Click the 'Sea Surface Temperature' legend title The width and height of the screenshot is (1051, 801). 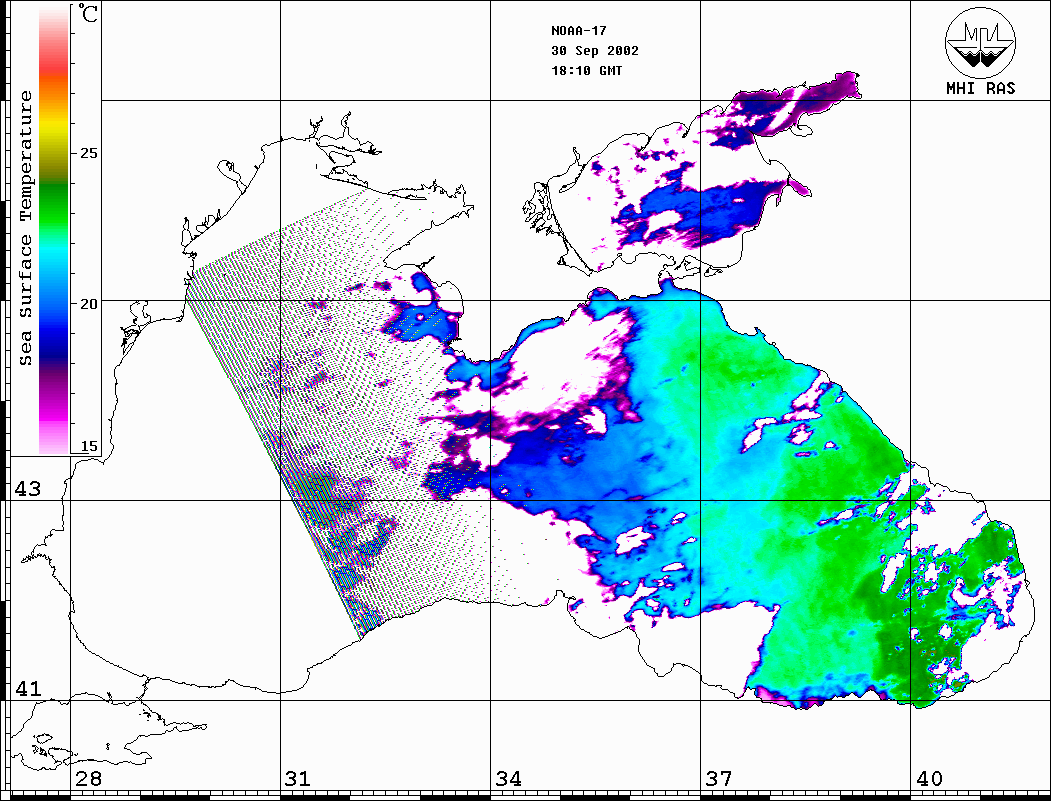25,229
